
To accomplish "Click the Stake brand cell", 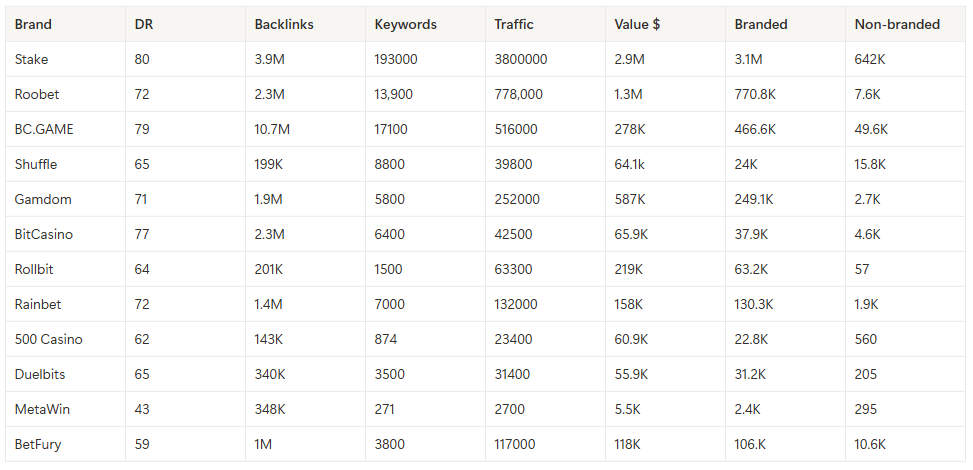I will [65, 59].
